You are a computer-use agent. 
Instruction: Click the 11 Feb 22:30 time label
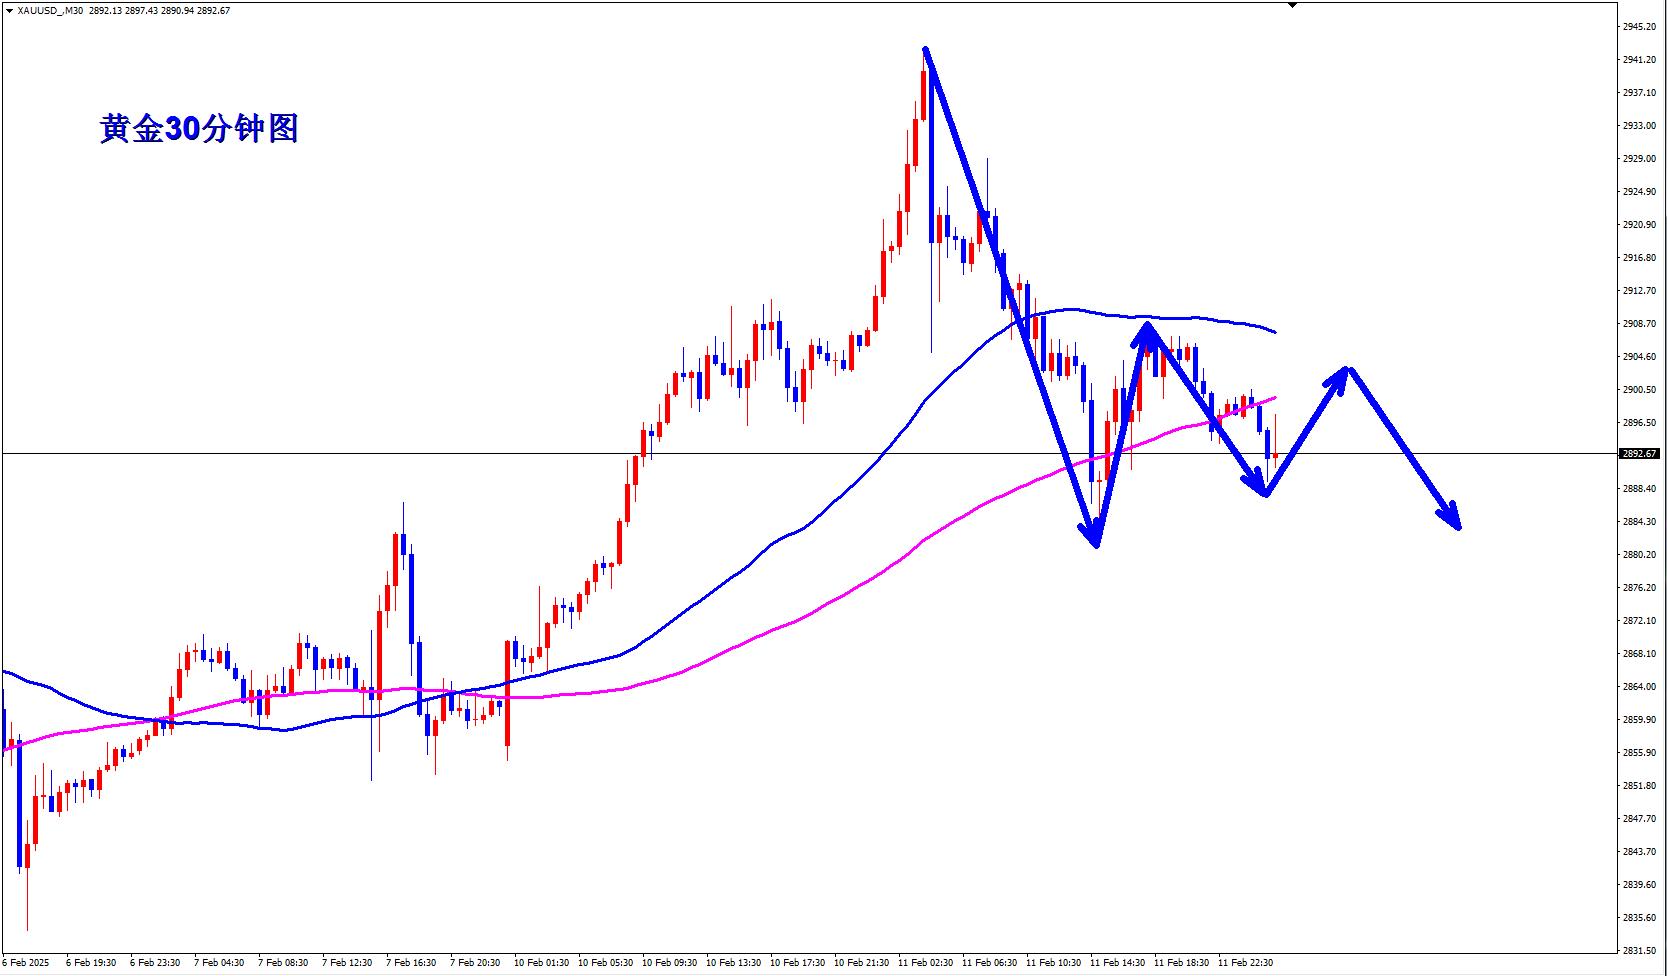pyautogui.click(x=1245, y=963)
